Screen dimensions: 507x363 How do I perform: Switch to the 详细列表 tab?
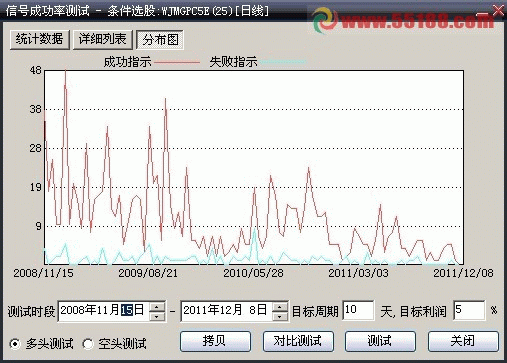[102, 40]
